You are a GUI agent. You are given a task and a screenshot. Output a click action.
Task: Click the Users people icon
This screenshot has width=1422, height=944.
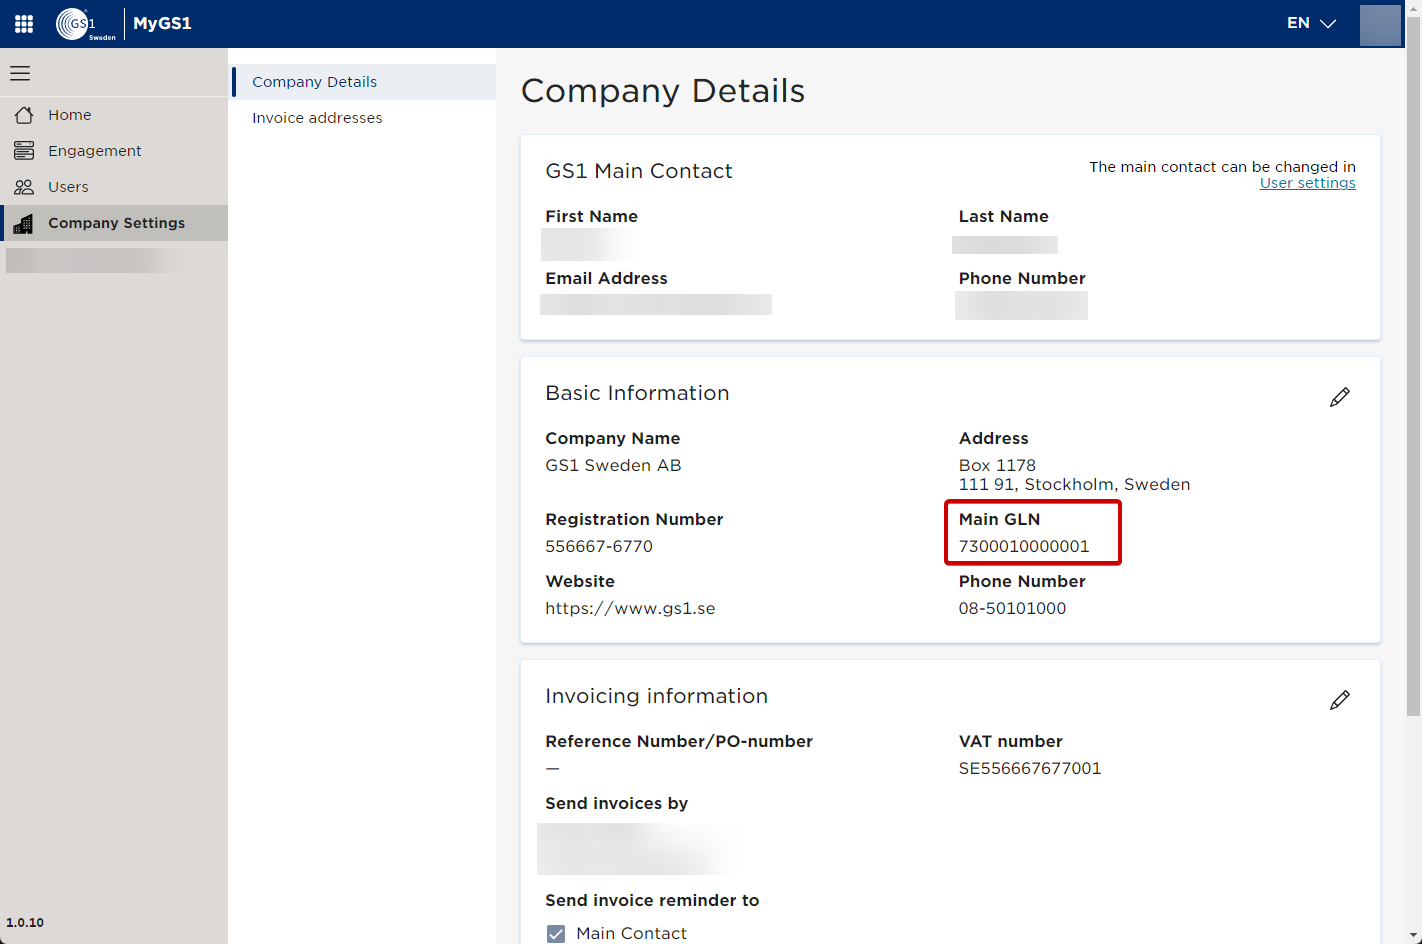(x=24, y=187)
